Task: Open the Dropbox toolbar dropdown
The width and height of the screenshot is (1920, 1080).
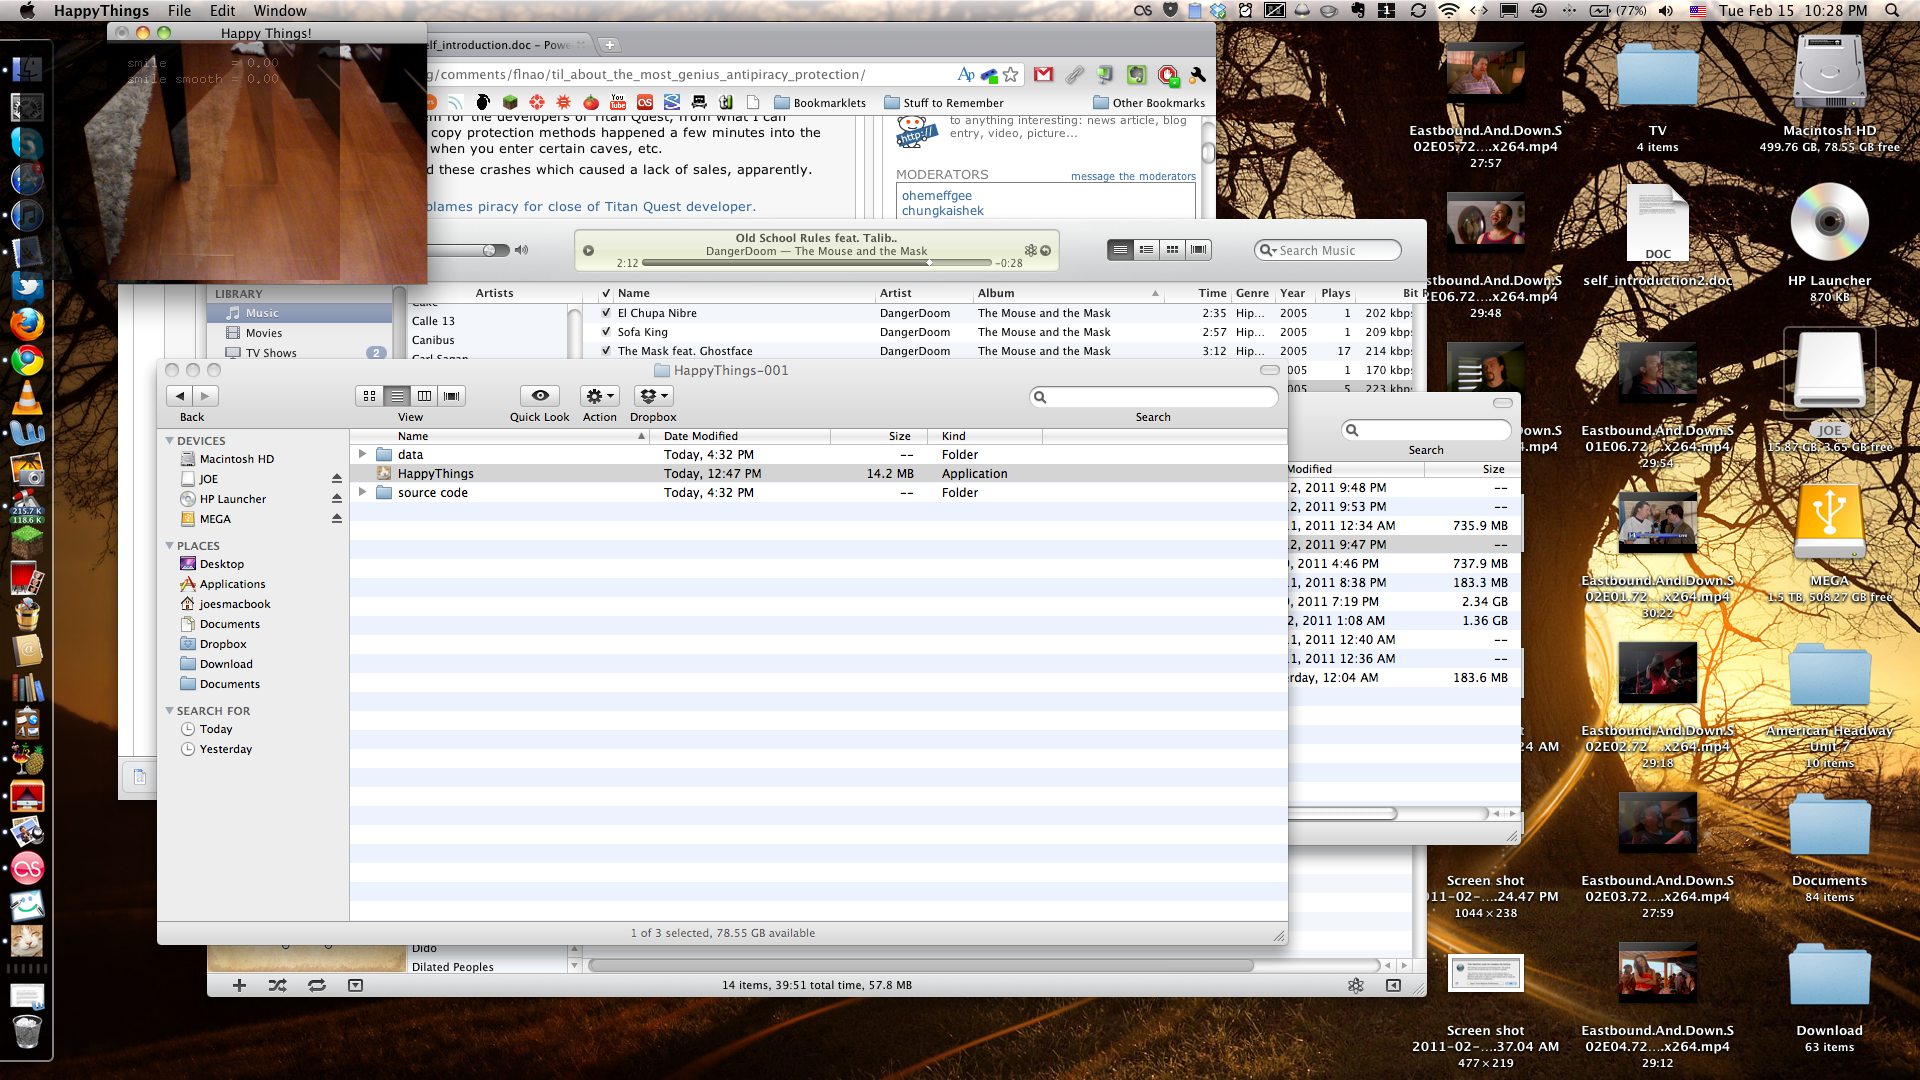Action: pyautogui.click(x=653, y=396)
